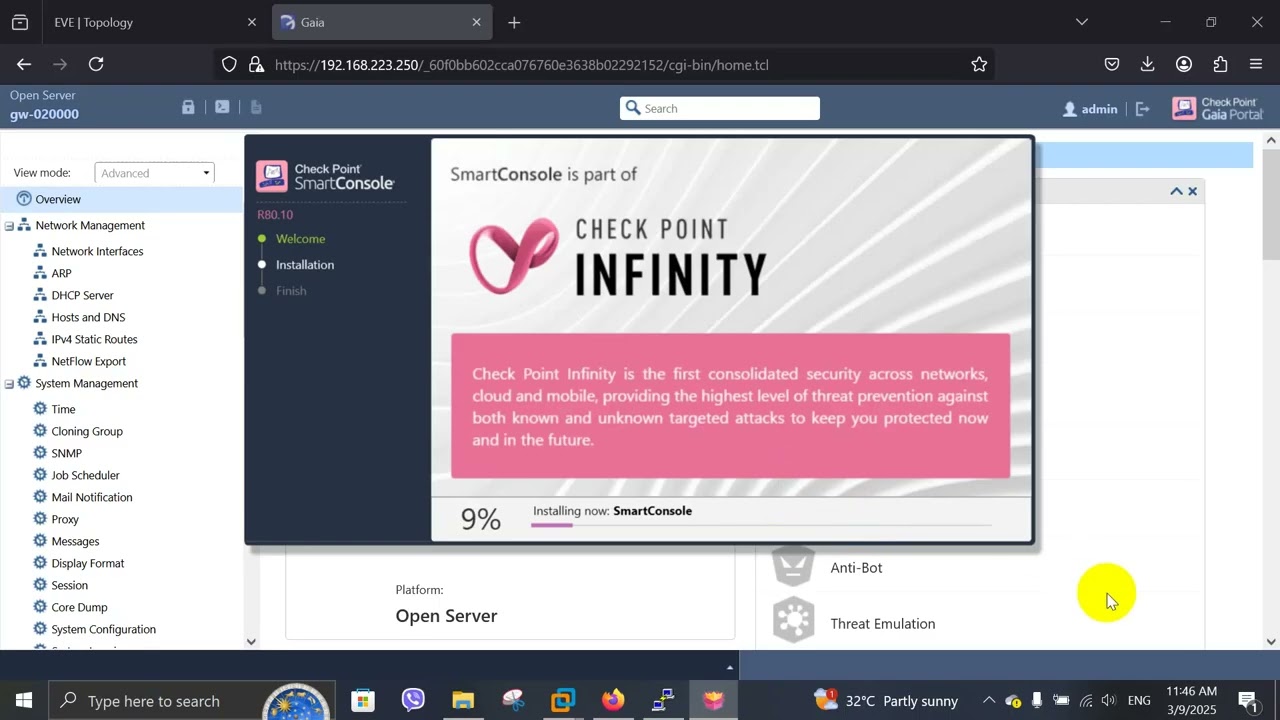Click the SmartConsole installation progress bar
This screenshot has height=720, width=1280.
pos(762,525)
